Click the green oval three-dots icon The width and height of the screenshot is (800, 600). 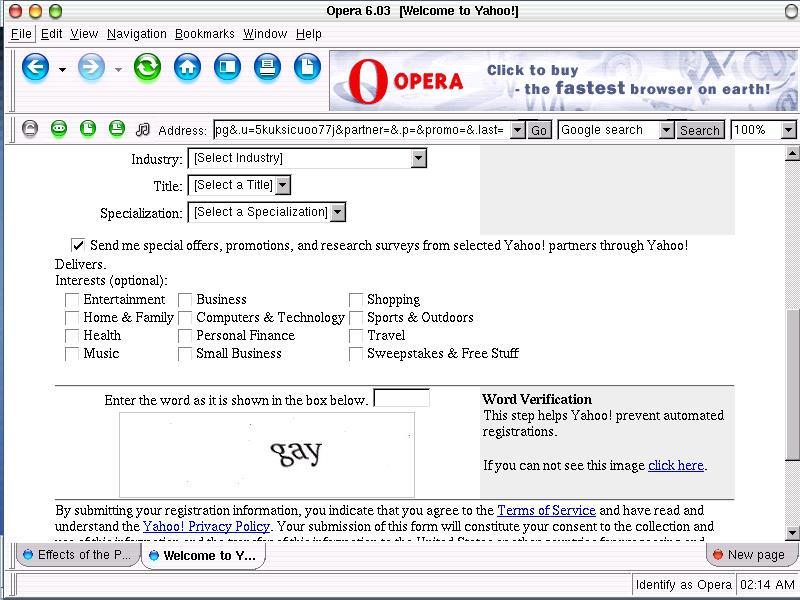pos(59,129)
